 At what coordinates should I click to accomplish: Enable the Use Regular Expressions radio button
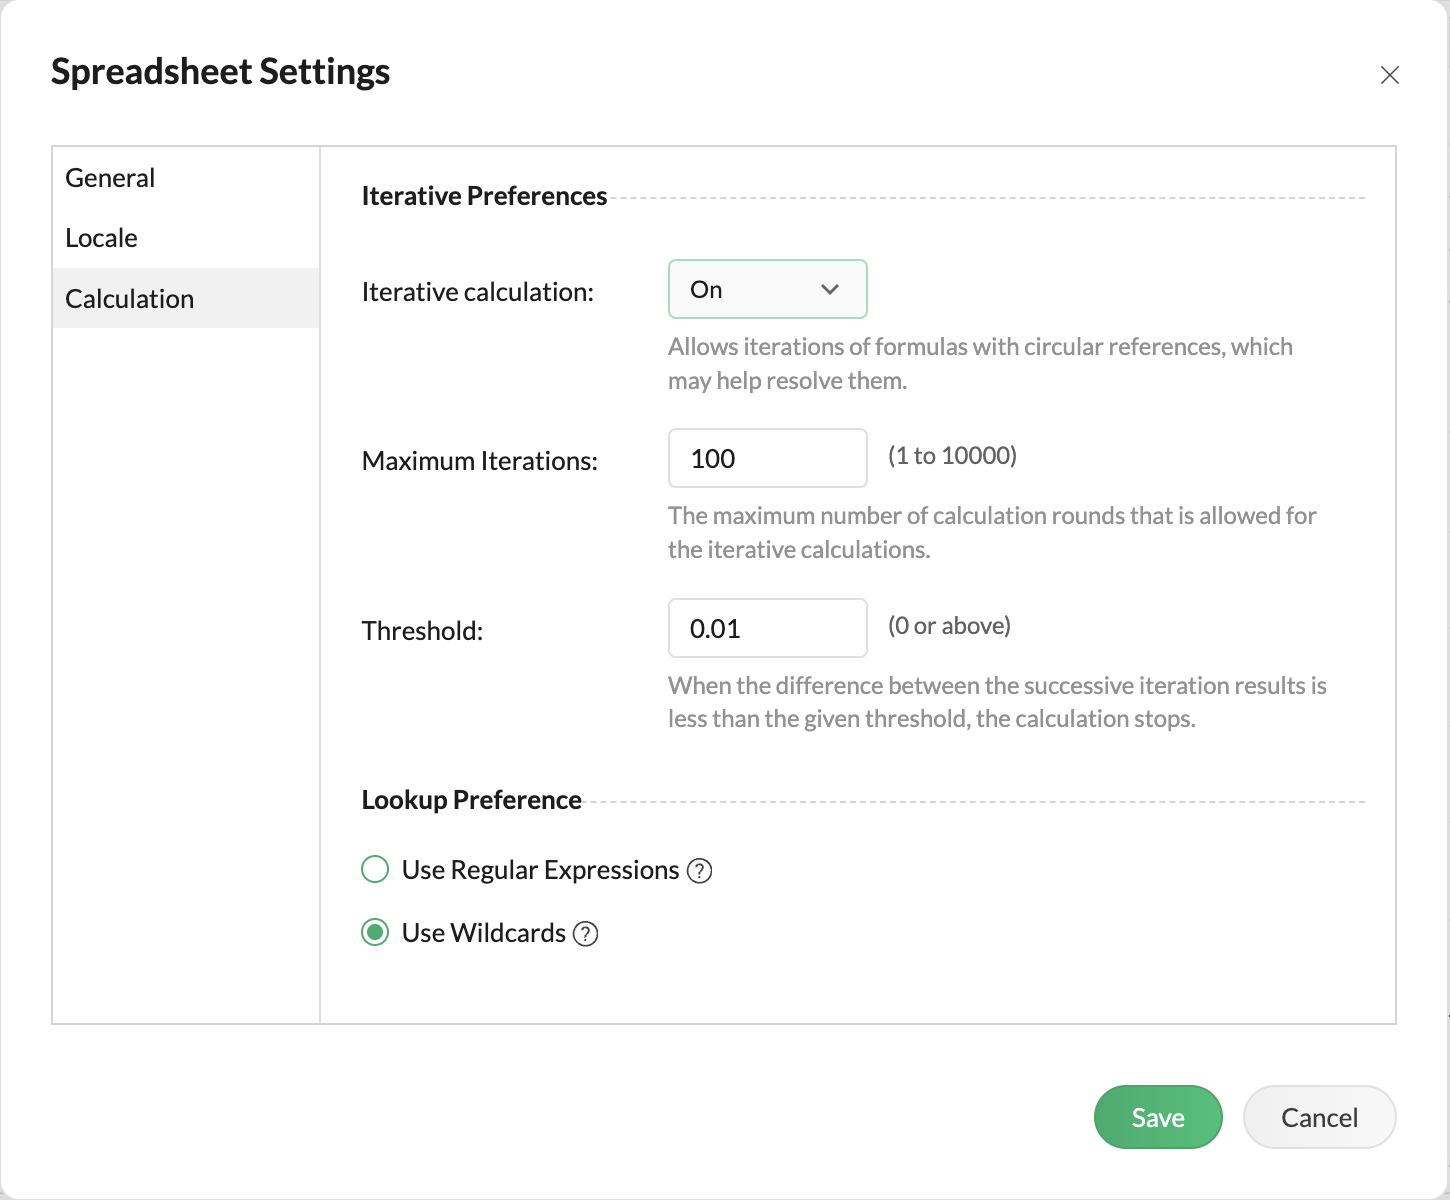pyautogui.click(x=375, y=870)
